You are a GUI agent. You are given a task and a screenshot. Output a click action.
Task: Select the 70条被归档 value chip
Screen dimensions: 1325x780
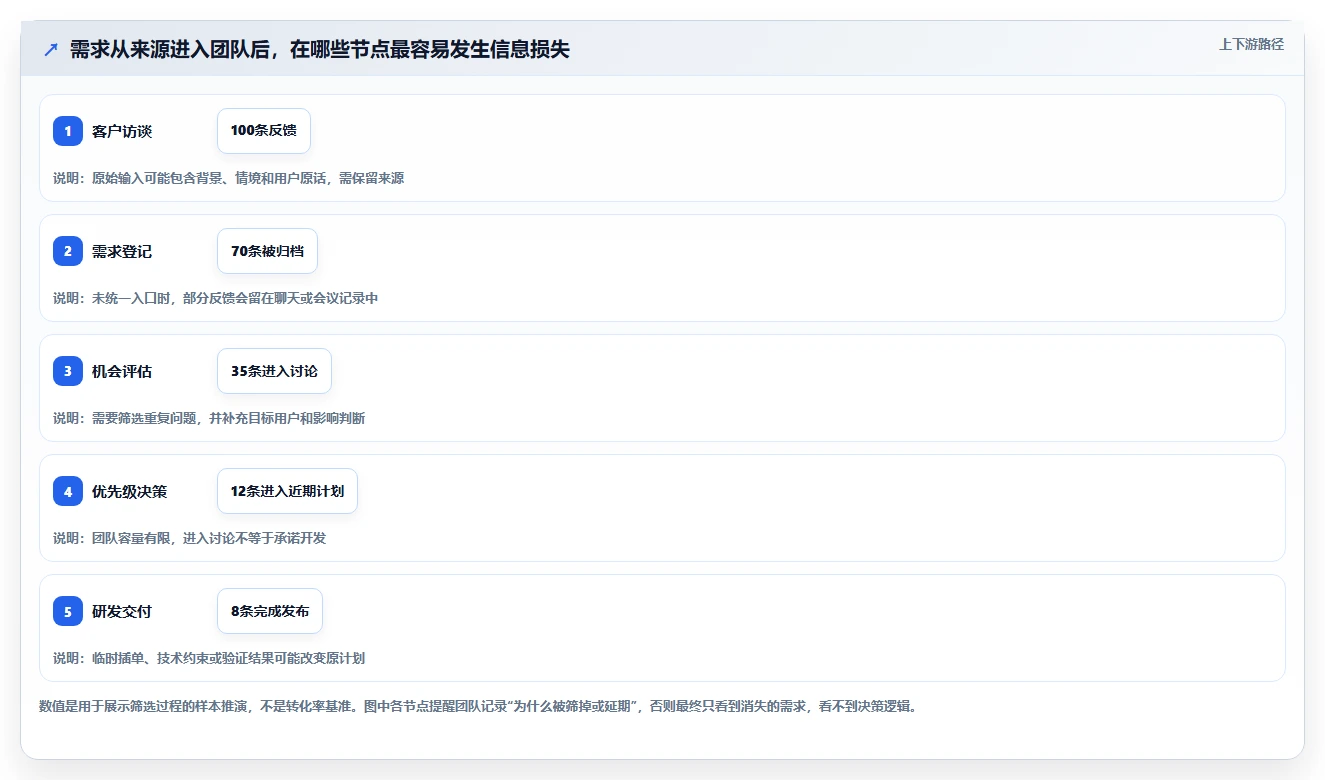pos(267,251)
